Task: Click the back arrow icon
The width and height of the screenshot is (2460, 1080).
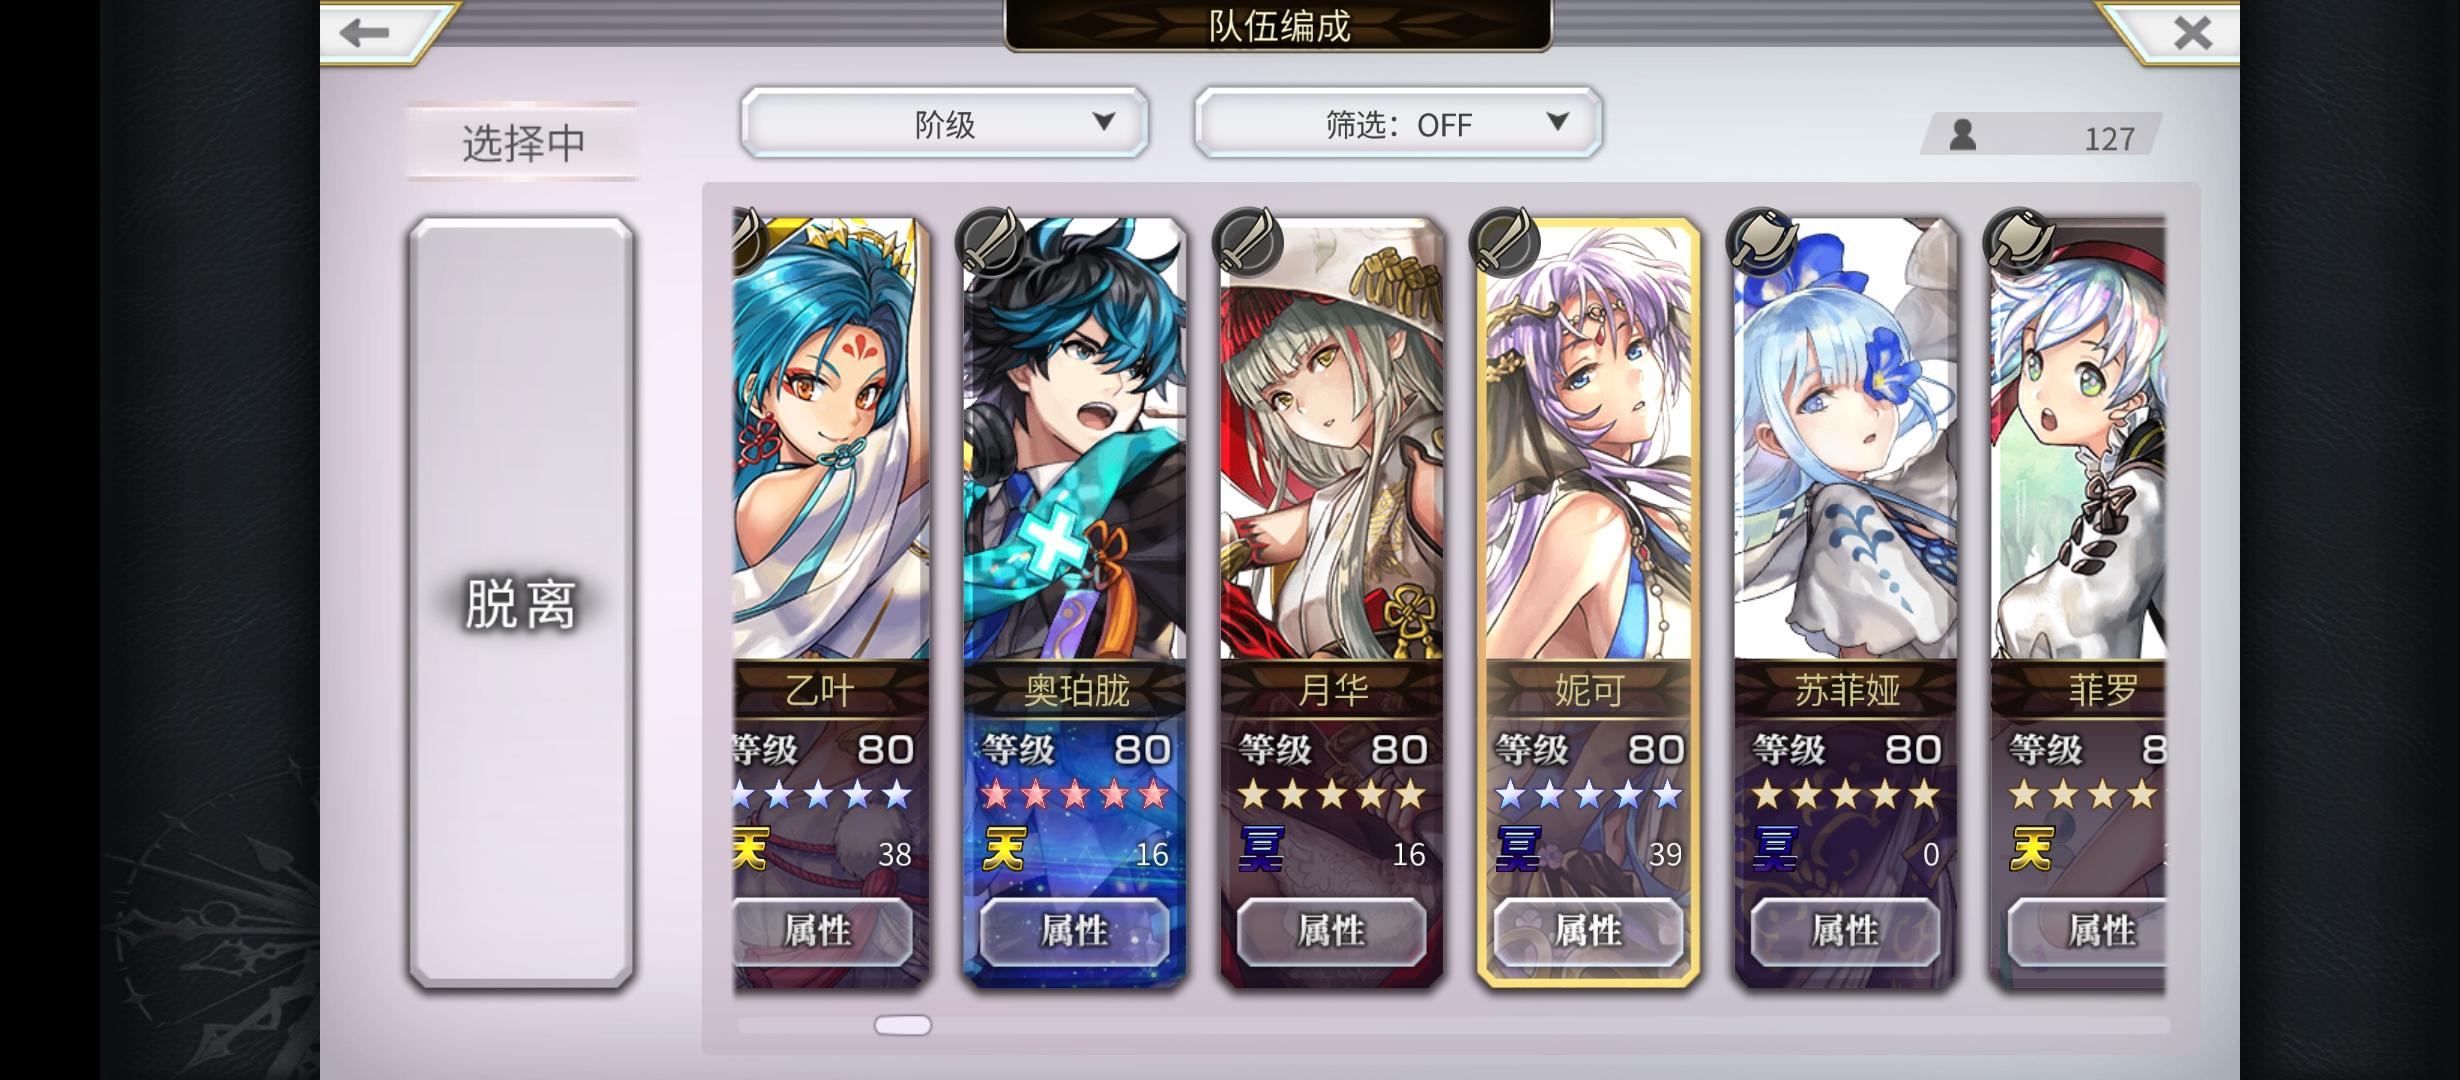Action: pyautogui.click(x=365, y=33)
